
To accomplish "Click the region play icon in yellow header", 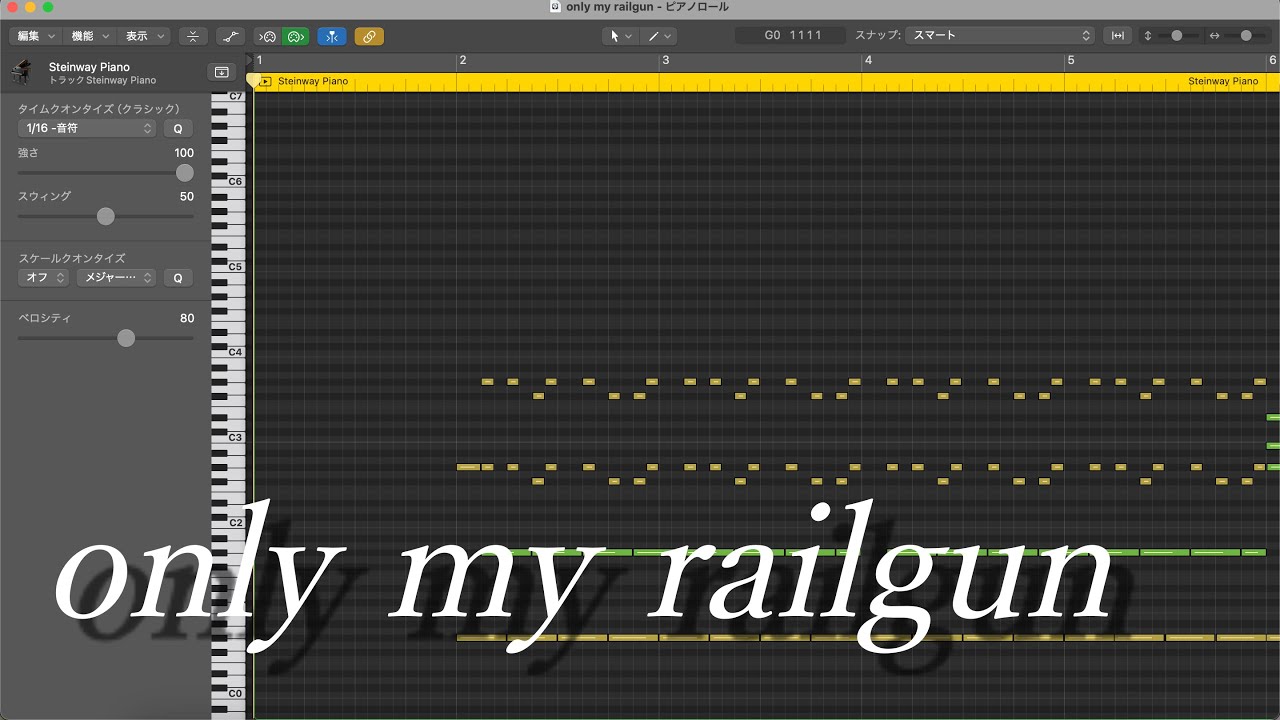I will coord(265,82).
